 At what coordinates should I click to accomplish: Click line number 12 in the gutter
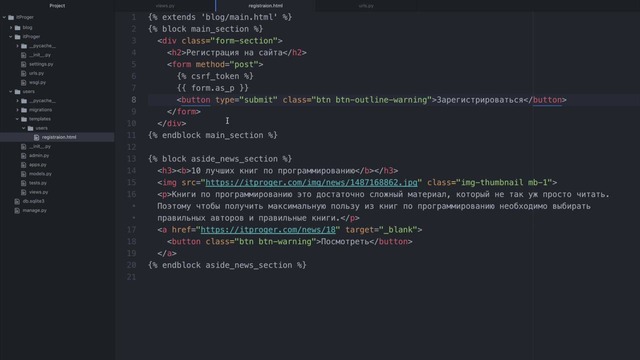point(131,147)
